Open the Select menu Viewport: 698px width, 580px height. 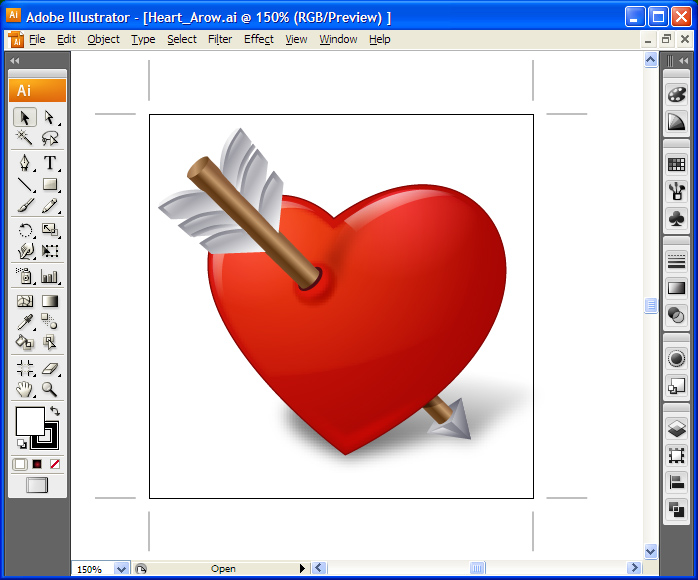182,39
